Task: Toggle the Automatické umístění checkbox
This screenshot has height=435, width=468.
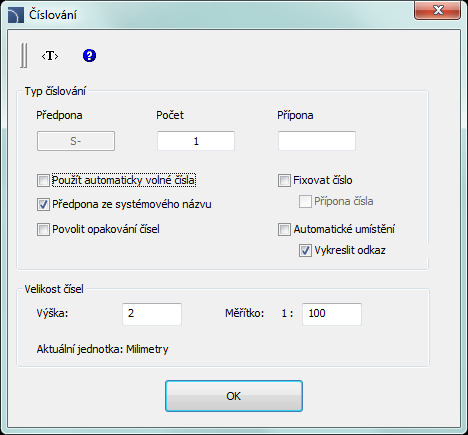Action: pos(284,230)
